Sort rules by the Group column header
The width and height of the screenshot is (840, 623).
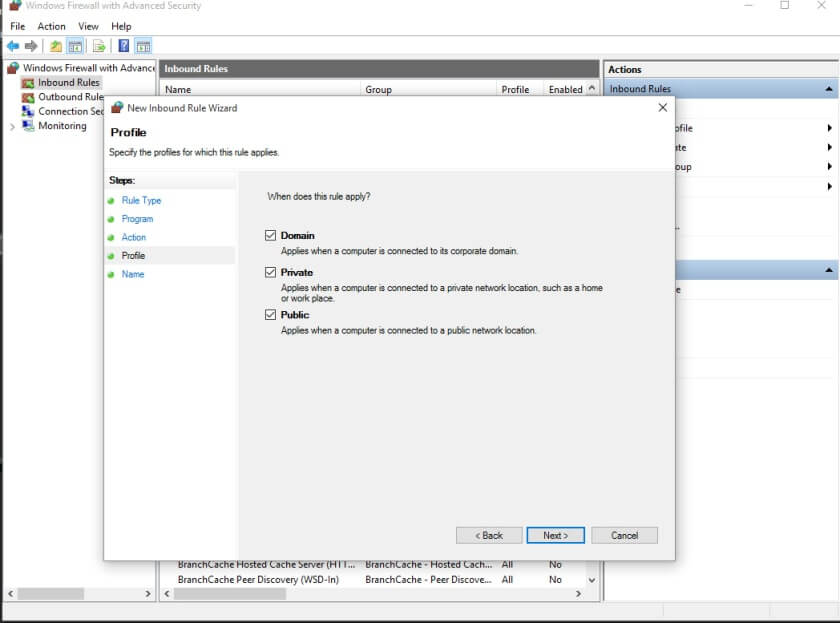coord(378,89)
